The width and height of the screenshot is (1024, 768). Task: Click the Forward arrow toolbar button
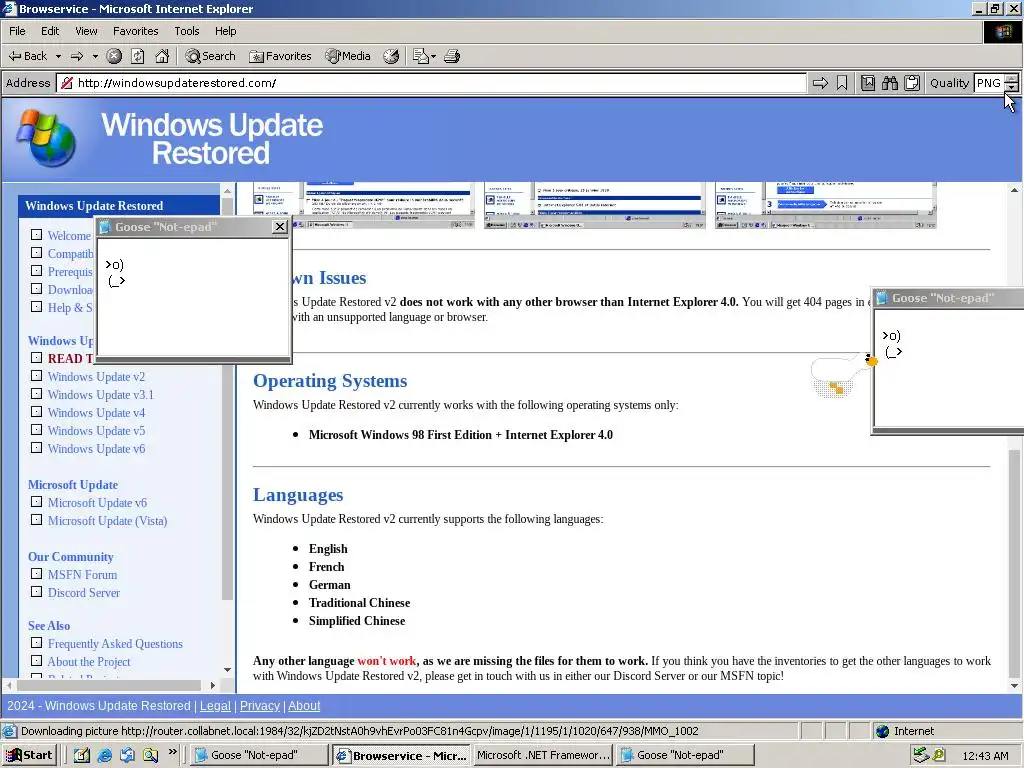click(x=77, y=56)
